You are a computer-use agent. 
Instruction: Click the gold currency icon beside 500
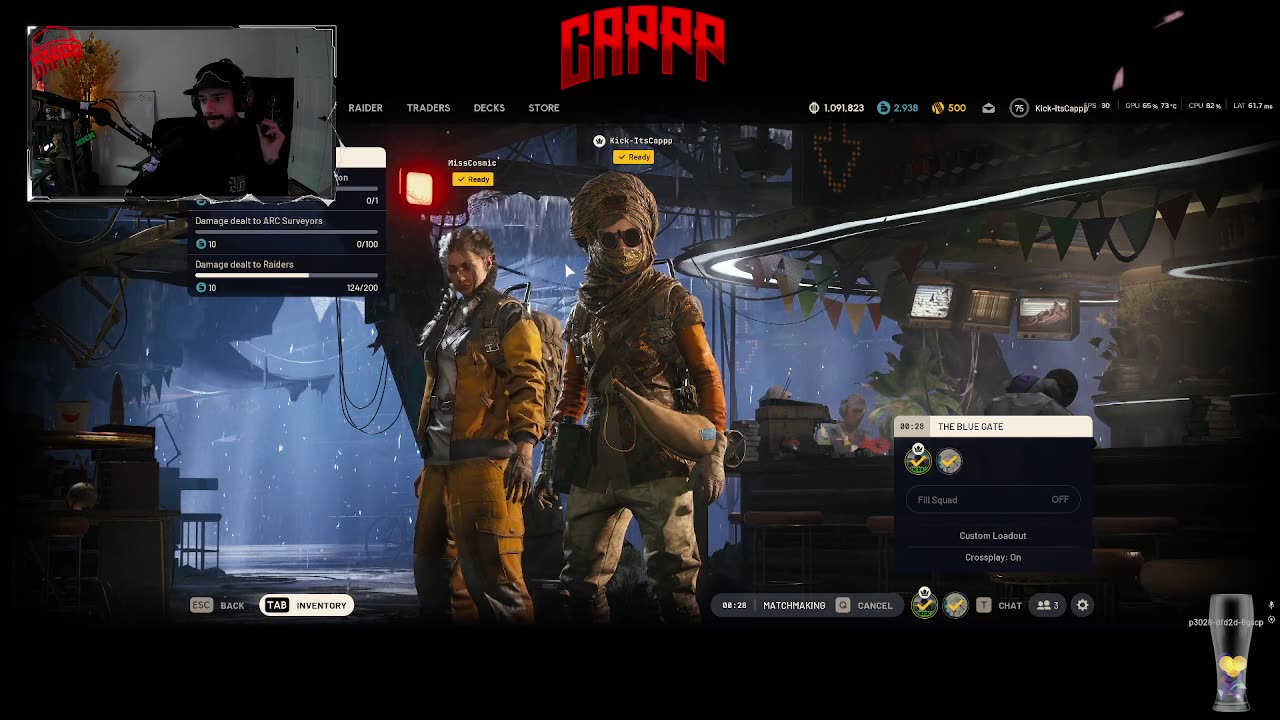click(x=938, y=108)
